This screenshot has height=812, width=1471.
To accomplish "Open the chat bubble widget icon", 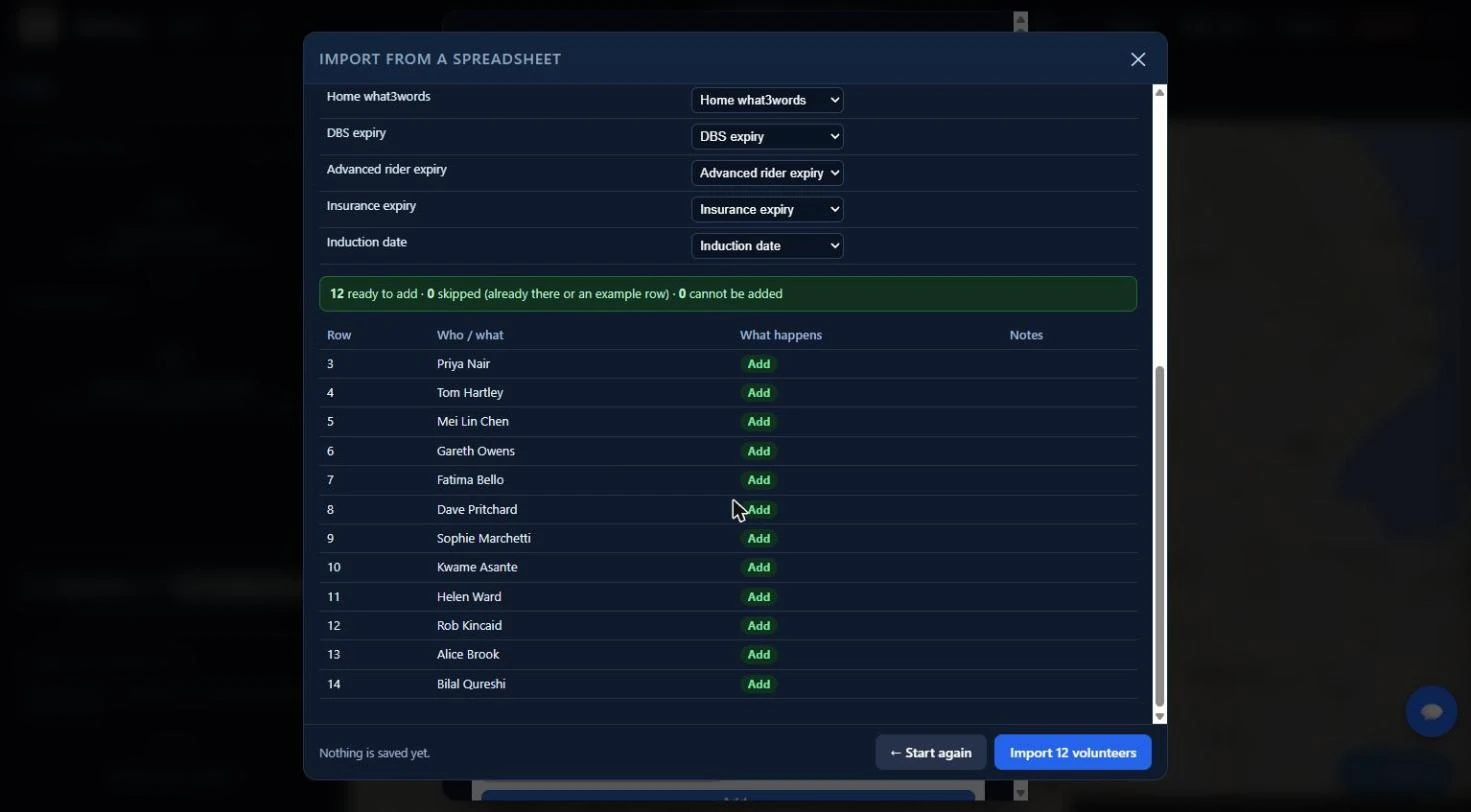I will (x=1431, y=711).
